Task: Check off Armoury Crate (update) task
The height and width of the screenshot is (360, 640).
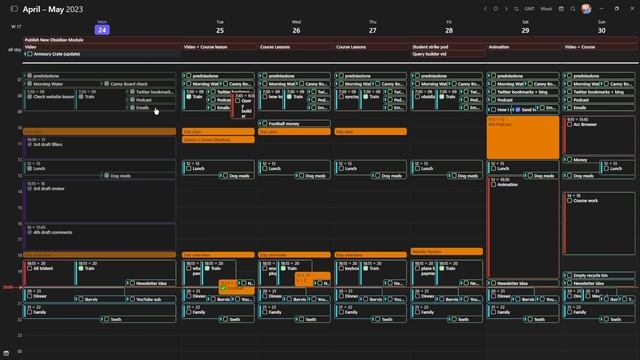Action: pos(29,54)
